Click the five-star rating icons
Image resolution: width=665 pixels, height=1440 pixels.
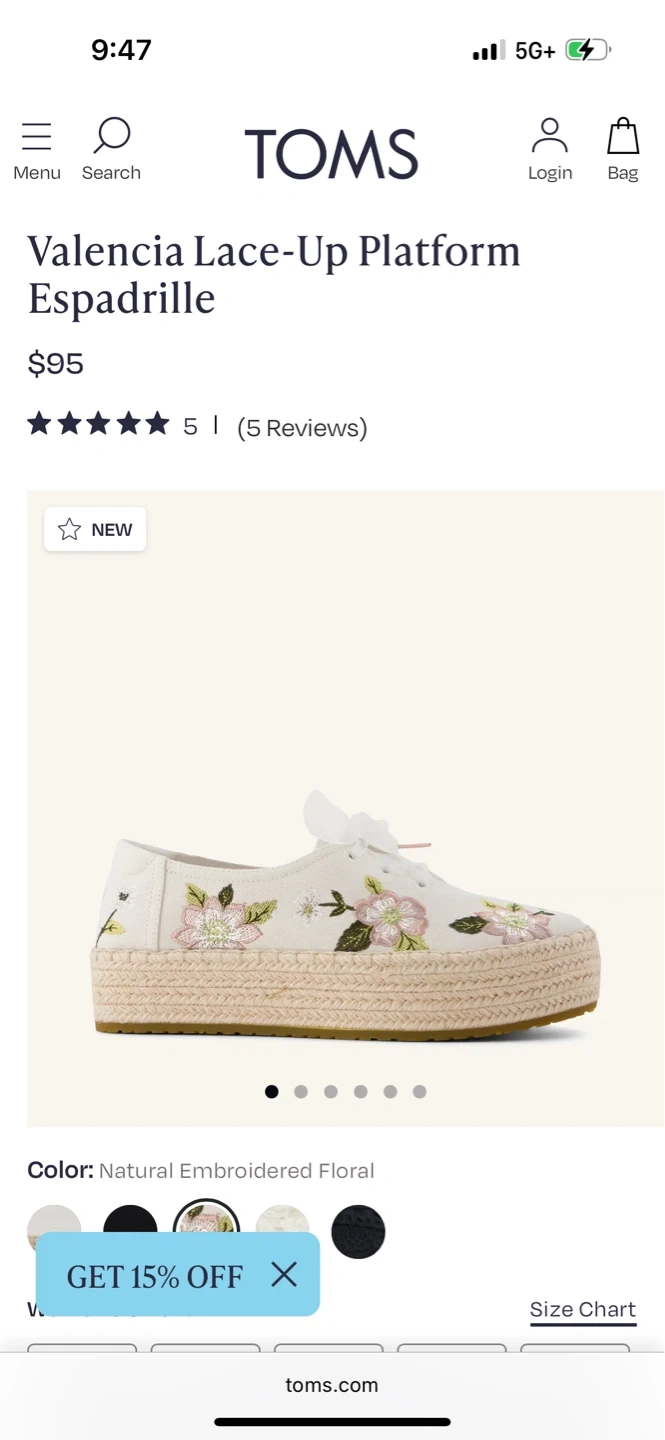tap(98, 425)
